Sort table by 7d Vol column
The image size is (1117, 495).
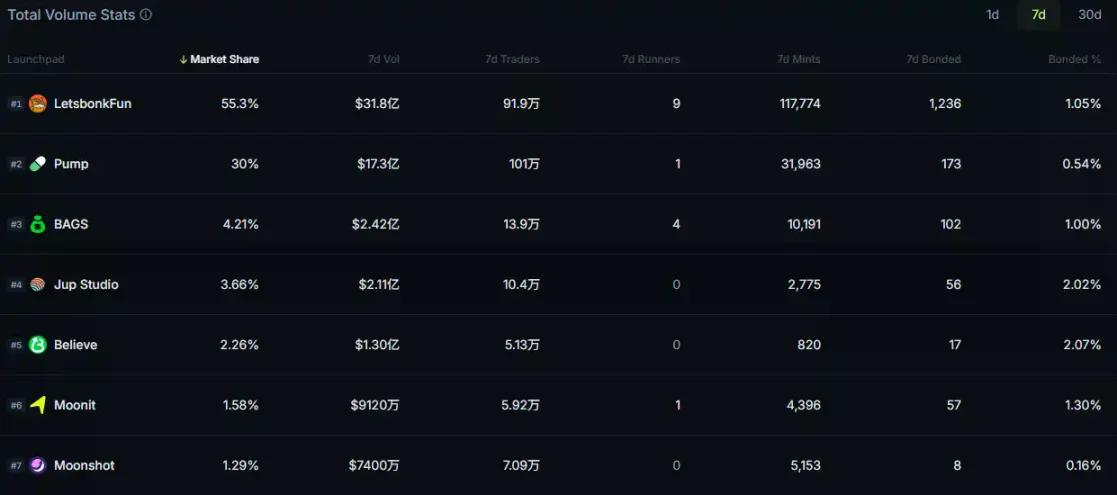[383, 59]
